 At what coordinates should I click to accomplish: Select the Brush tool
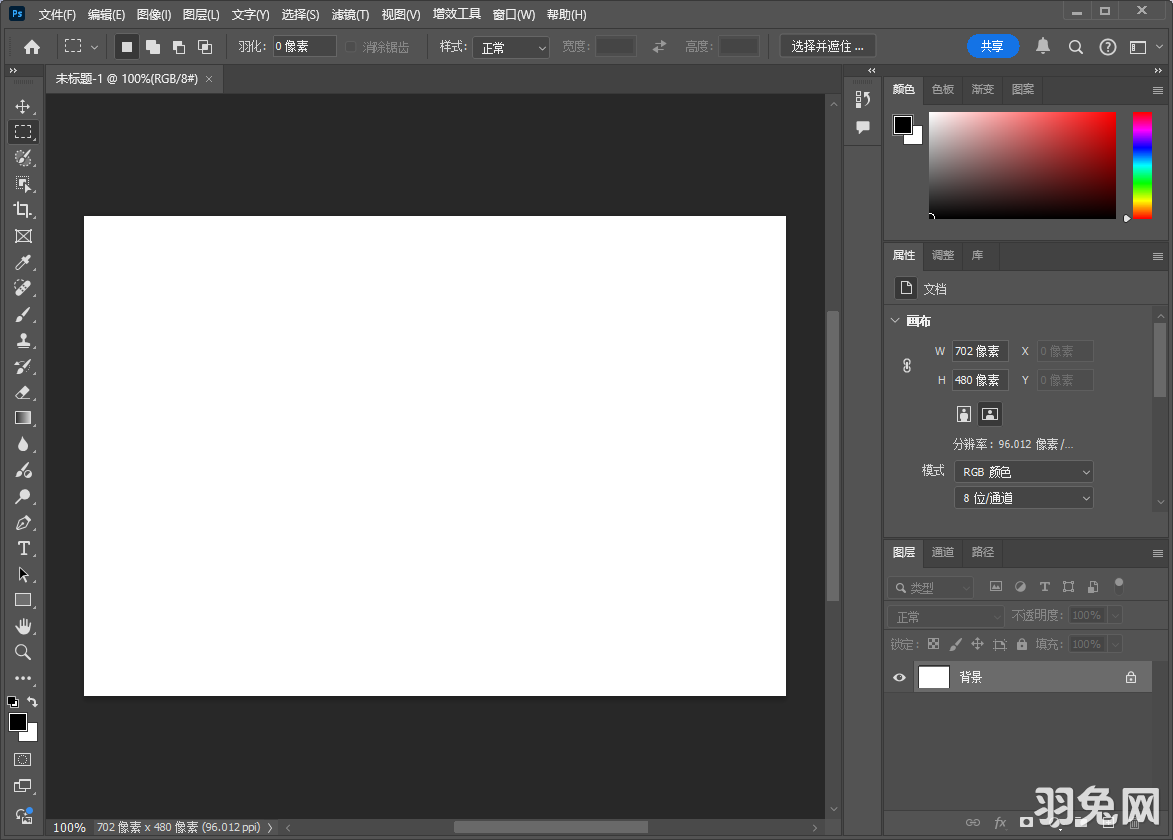click(x=23, y=314)
